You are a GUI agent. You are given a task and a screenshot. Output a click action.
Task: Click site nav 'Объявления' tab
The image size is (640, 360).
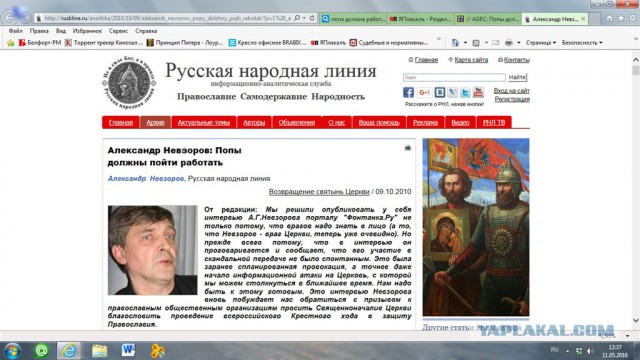pos(297,122)
